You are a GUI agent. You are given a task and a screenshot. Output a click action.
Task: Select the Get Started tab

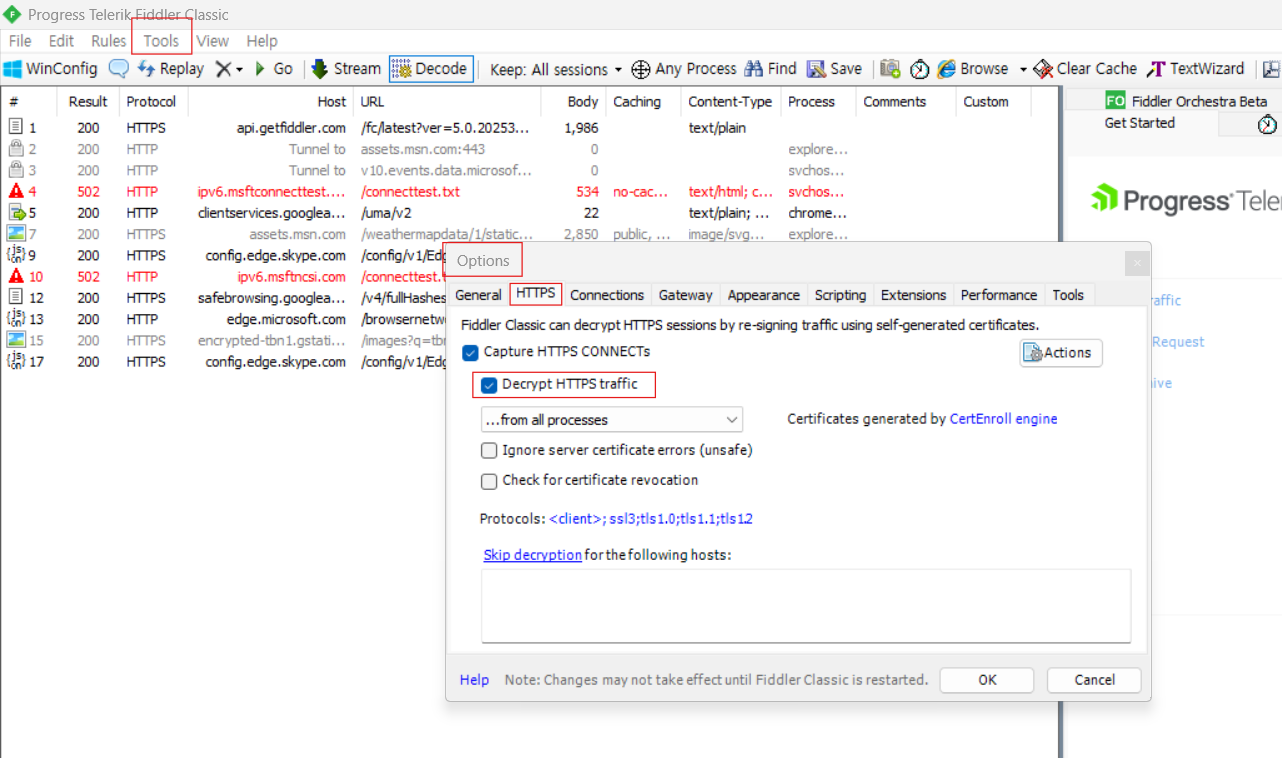(x=1140, y=123)
